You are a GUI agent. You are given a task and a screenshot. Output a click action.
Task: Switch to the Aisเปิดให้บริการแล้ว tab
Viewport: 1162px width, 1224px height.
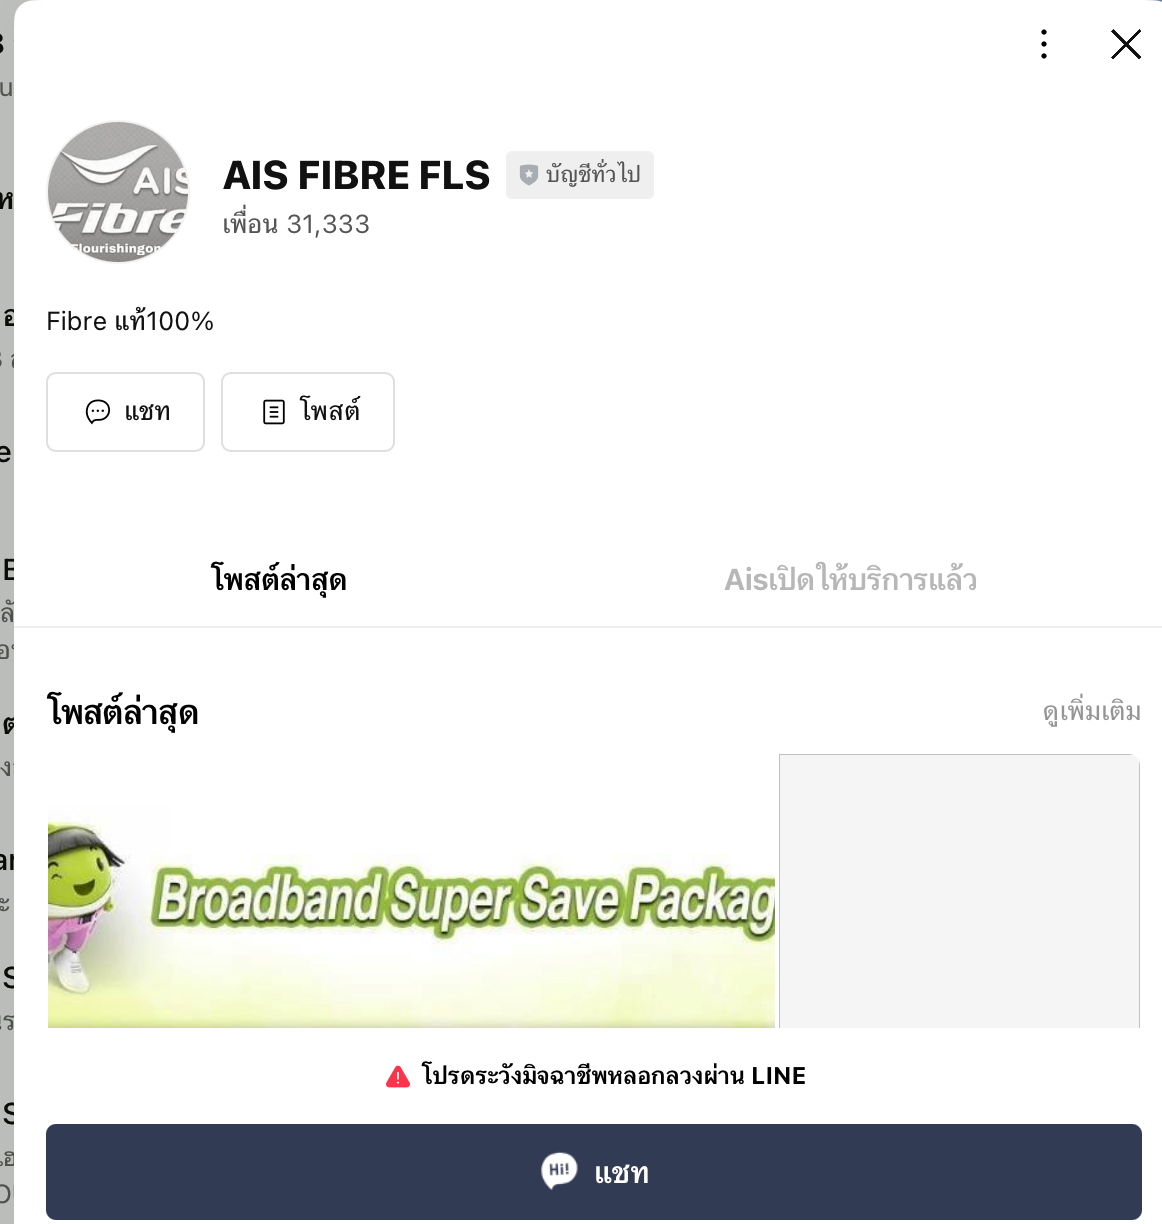(x=851, y=579)
